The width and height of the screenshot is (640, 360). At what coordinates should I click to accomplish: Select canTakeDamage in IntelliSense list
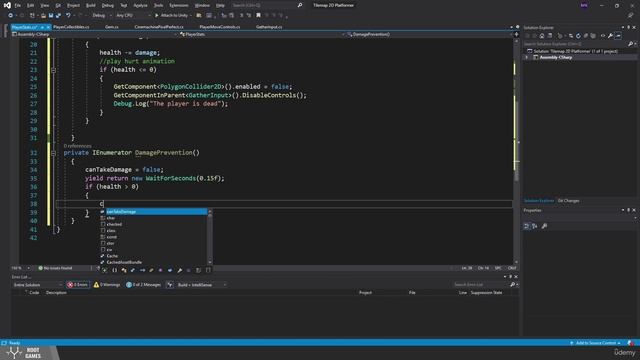tap(154, 212)
